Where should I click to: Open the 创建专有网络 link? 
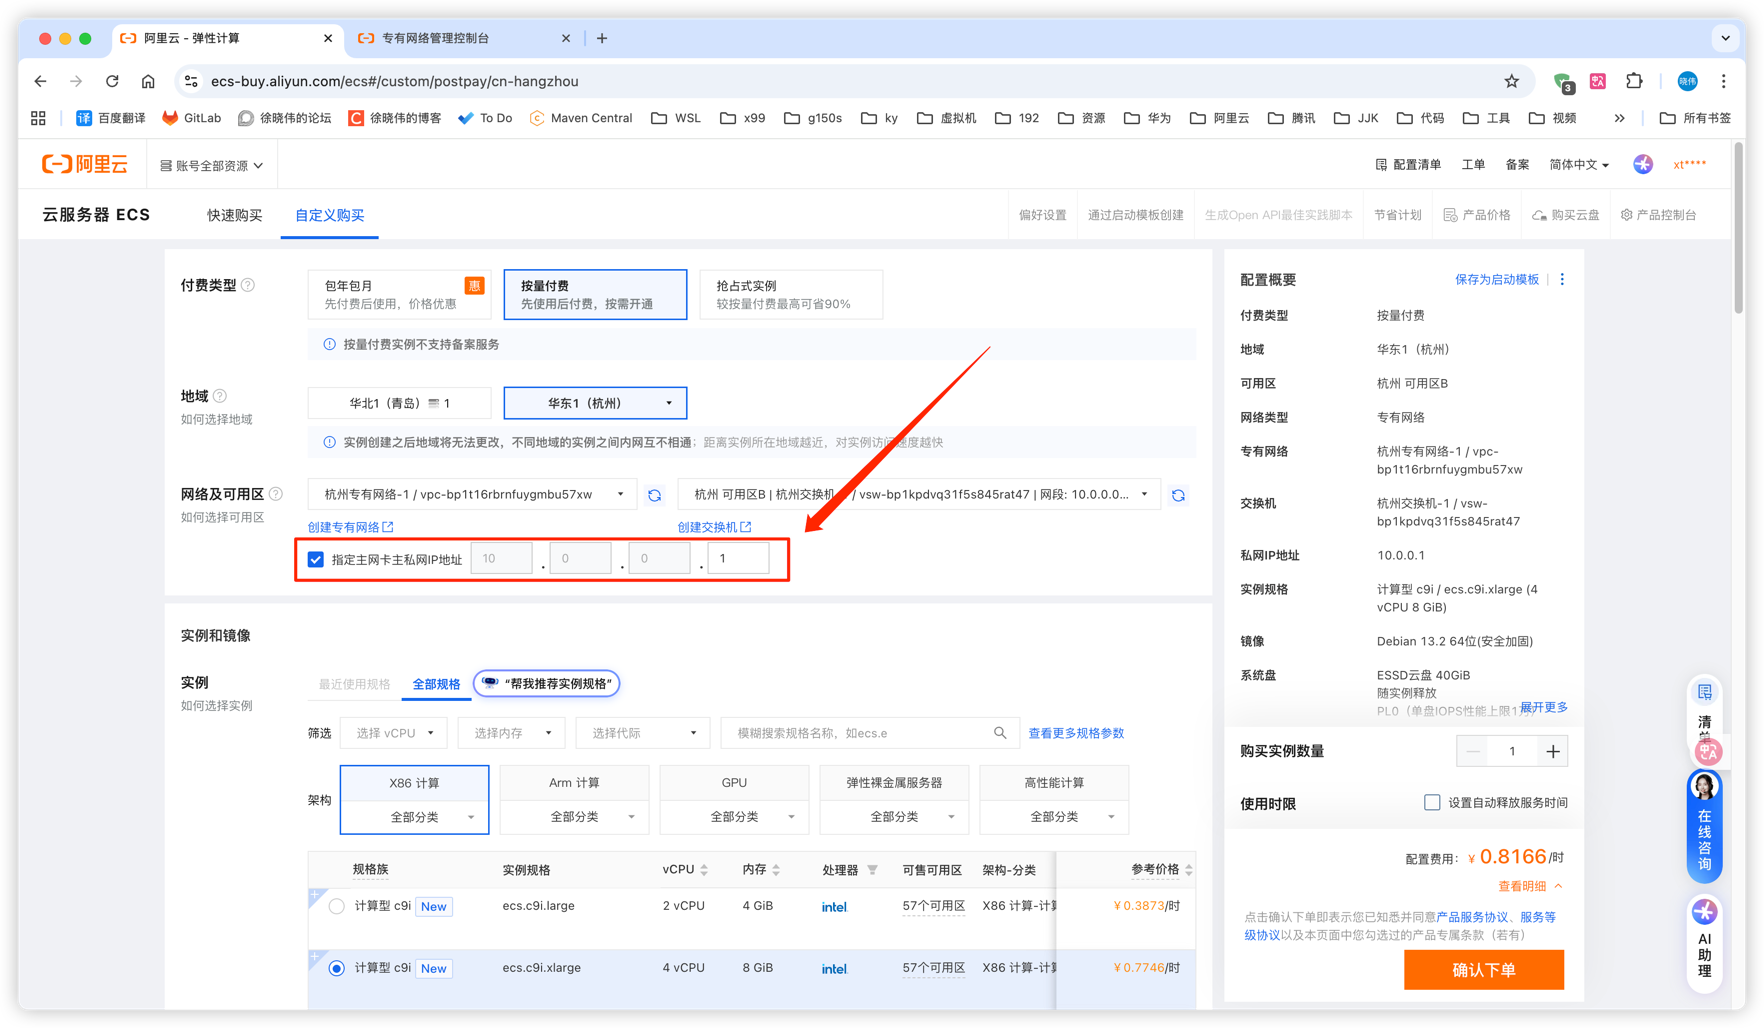click(x=350, y=527)
